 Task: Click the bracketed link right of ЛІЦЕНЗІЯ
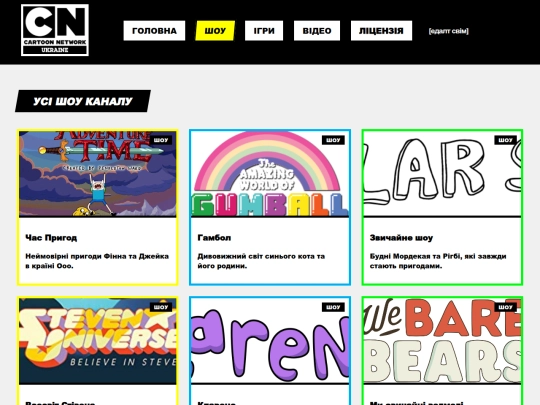448,31
